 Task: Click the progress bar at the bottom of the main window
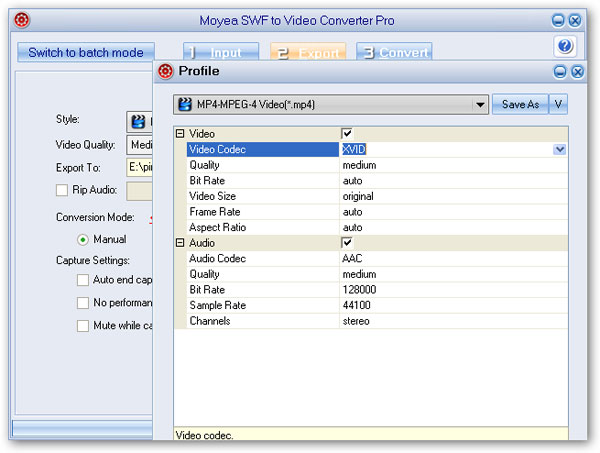point(82,428)
